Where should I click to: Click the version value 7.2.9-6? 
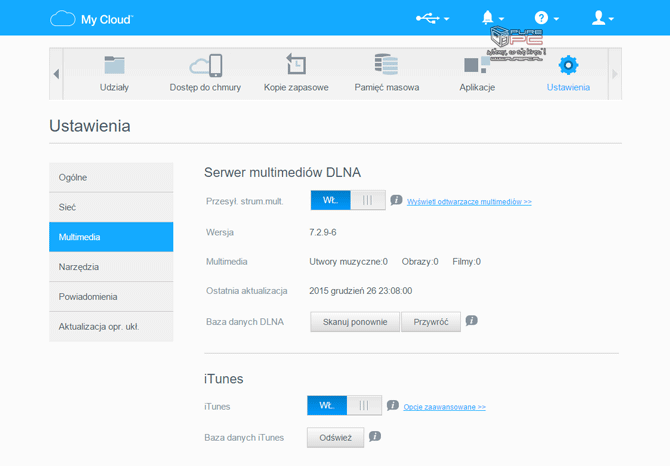[323, 232]
